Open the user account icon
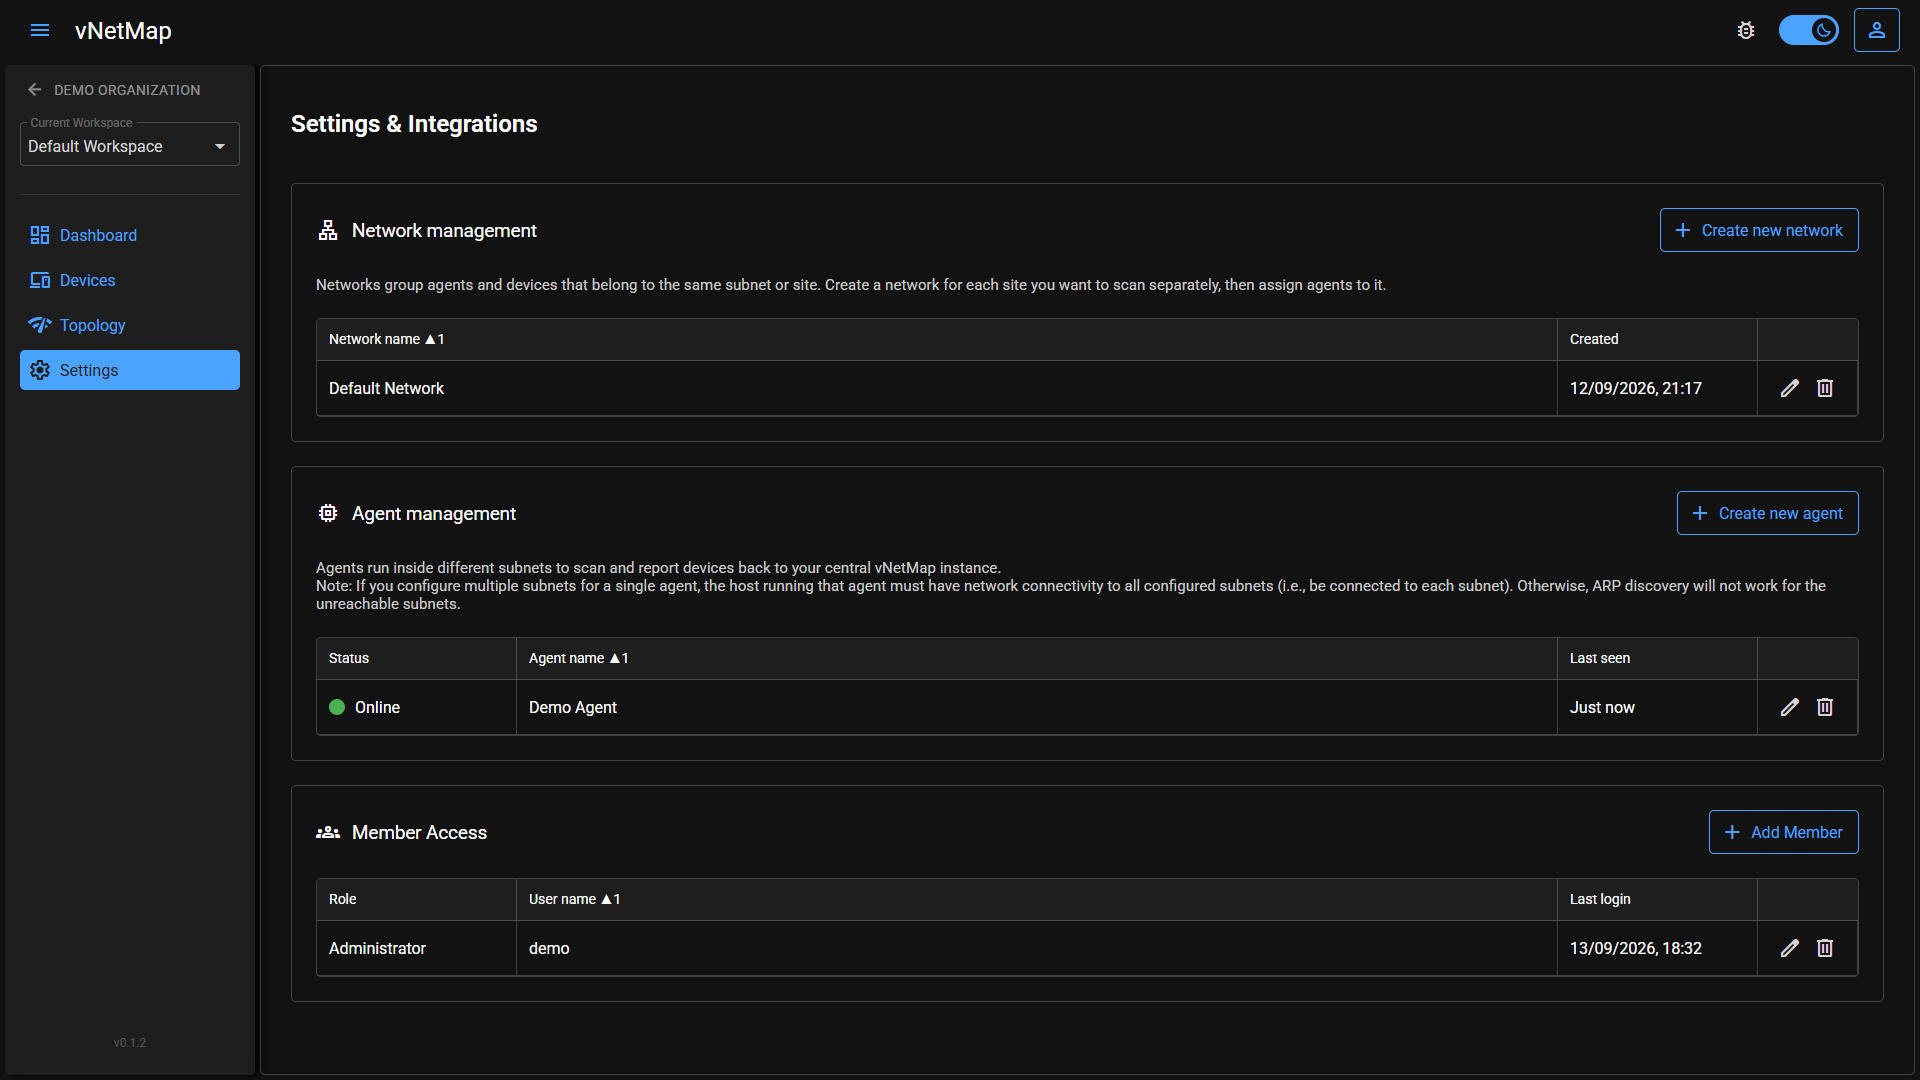1920x1080 pixels. tap(1876, 30)
